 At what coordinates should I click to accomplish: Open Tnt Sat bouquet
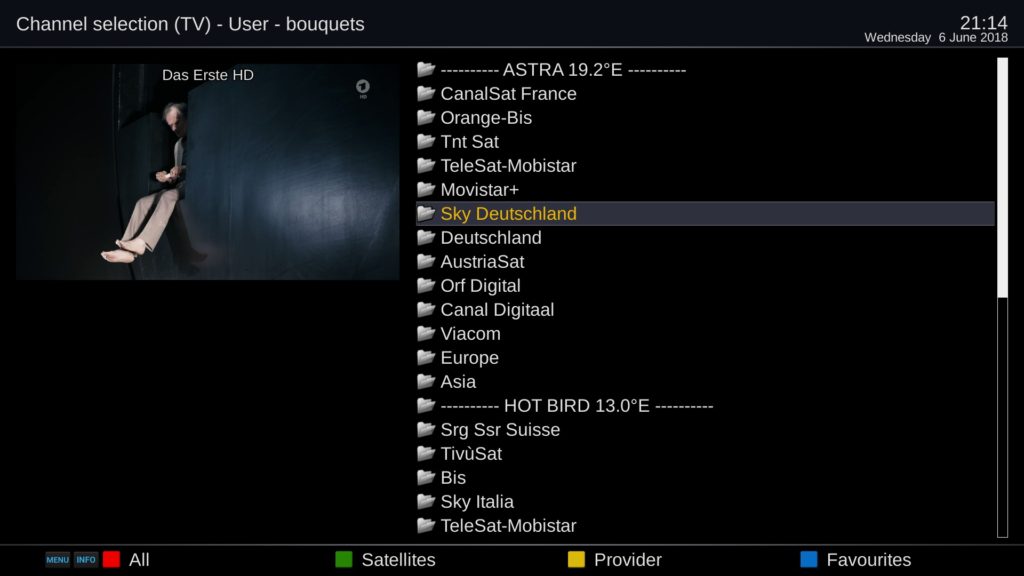705,142
